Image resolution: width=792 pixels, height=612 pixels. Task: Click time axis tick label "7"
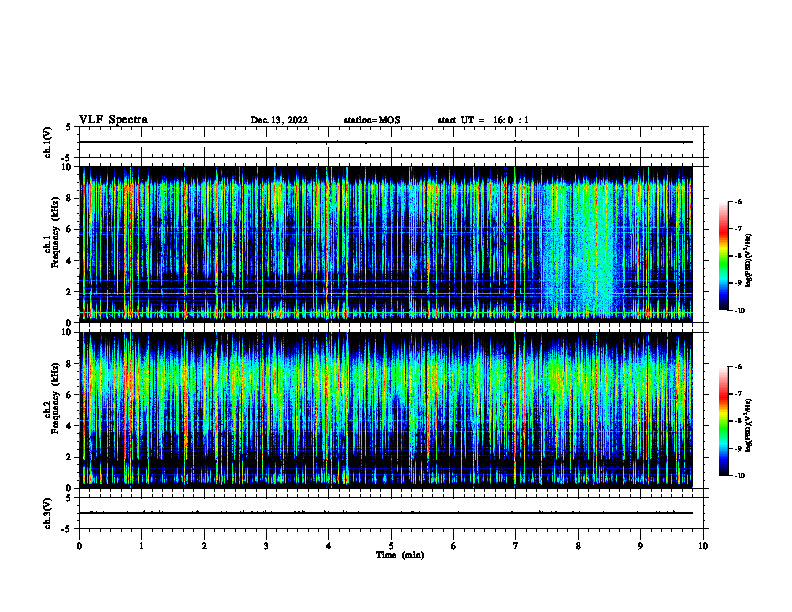point(516,546)
